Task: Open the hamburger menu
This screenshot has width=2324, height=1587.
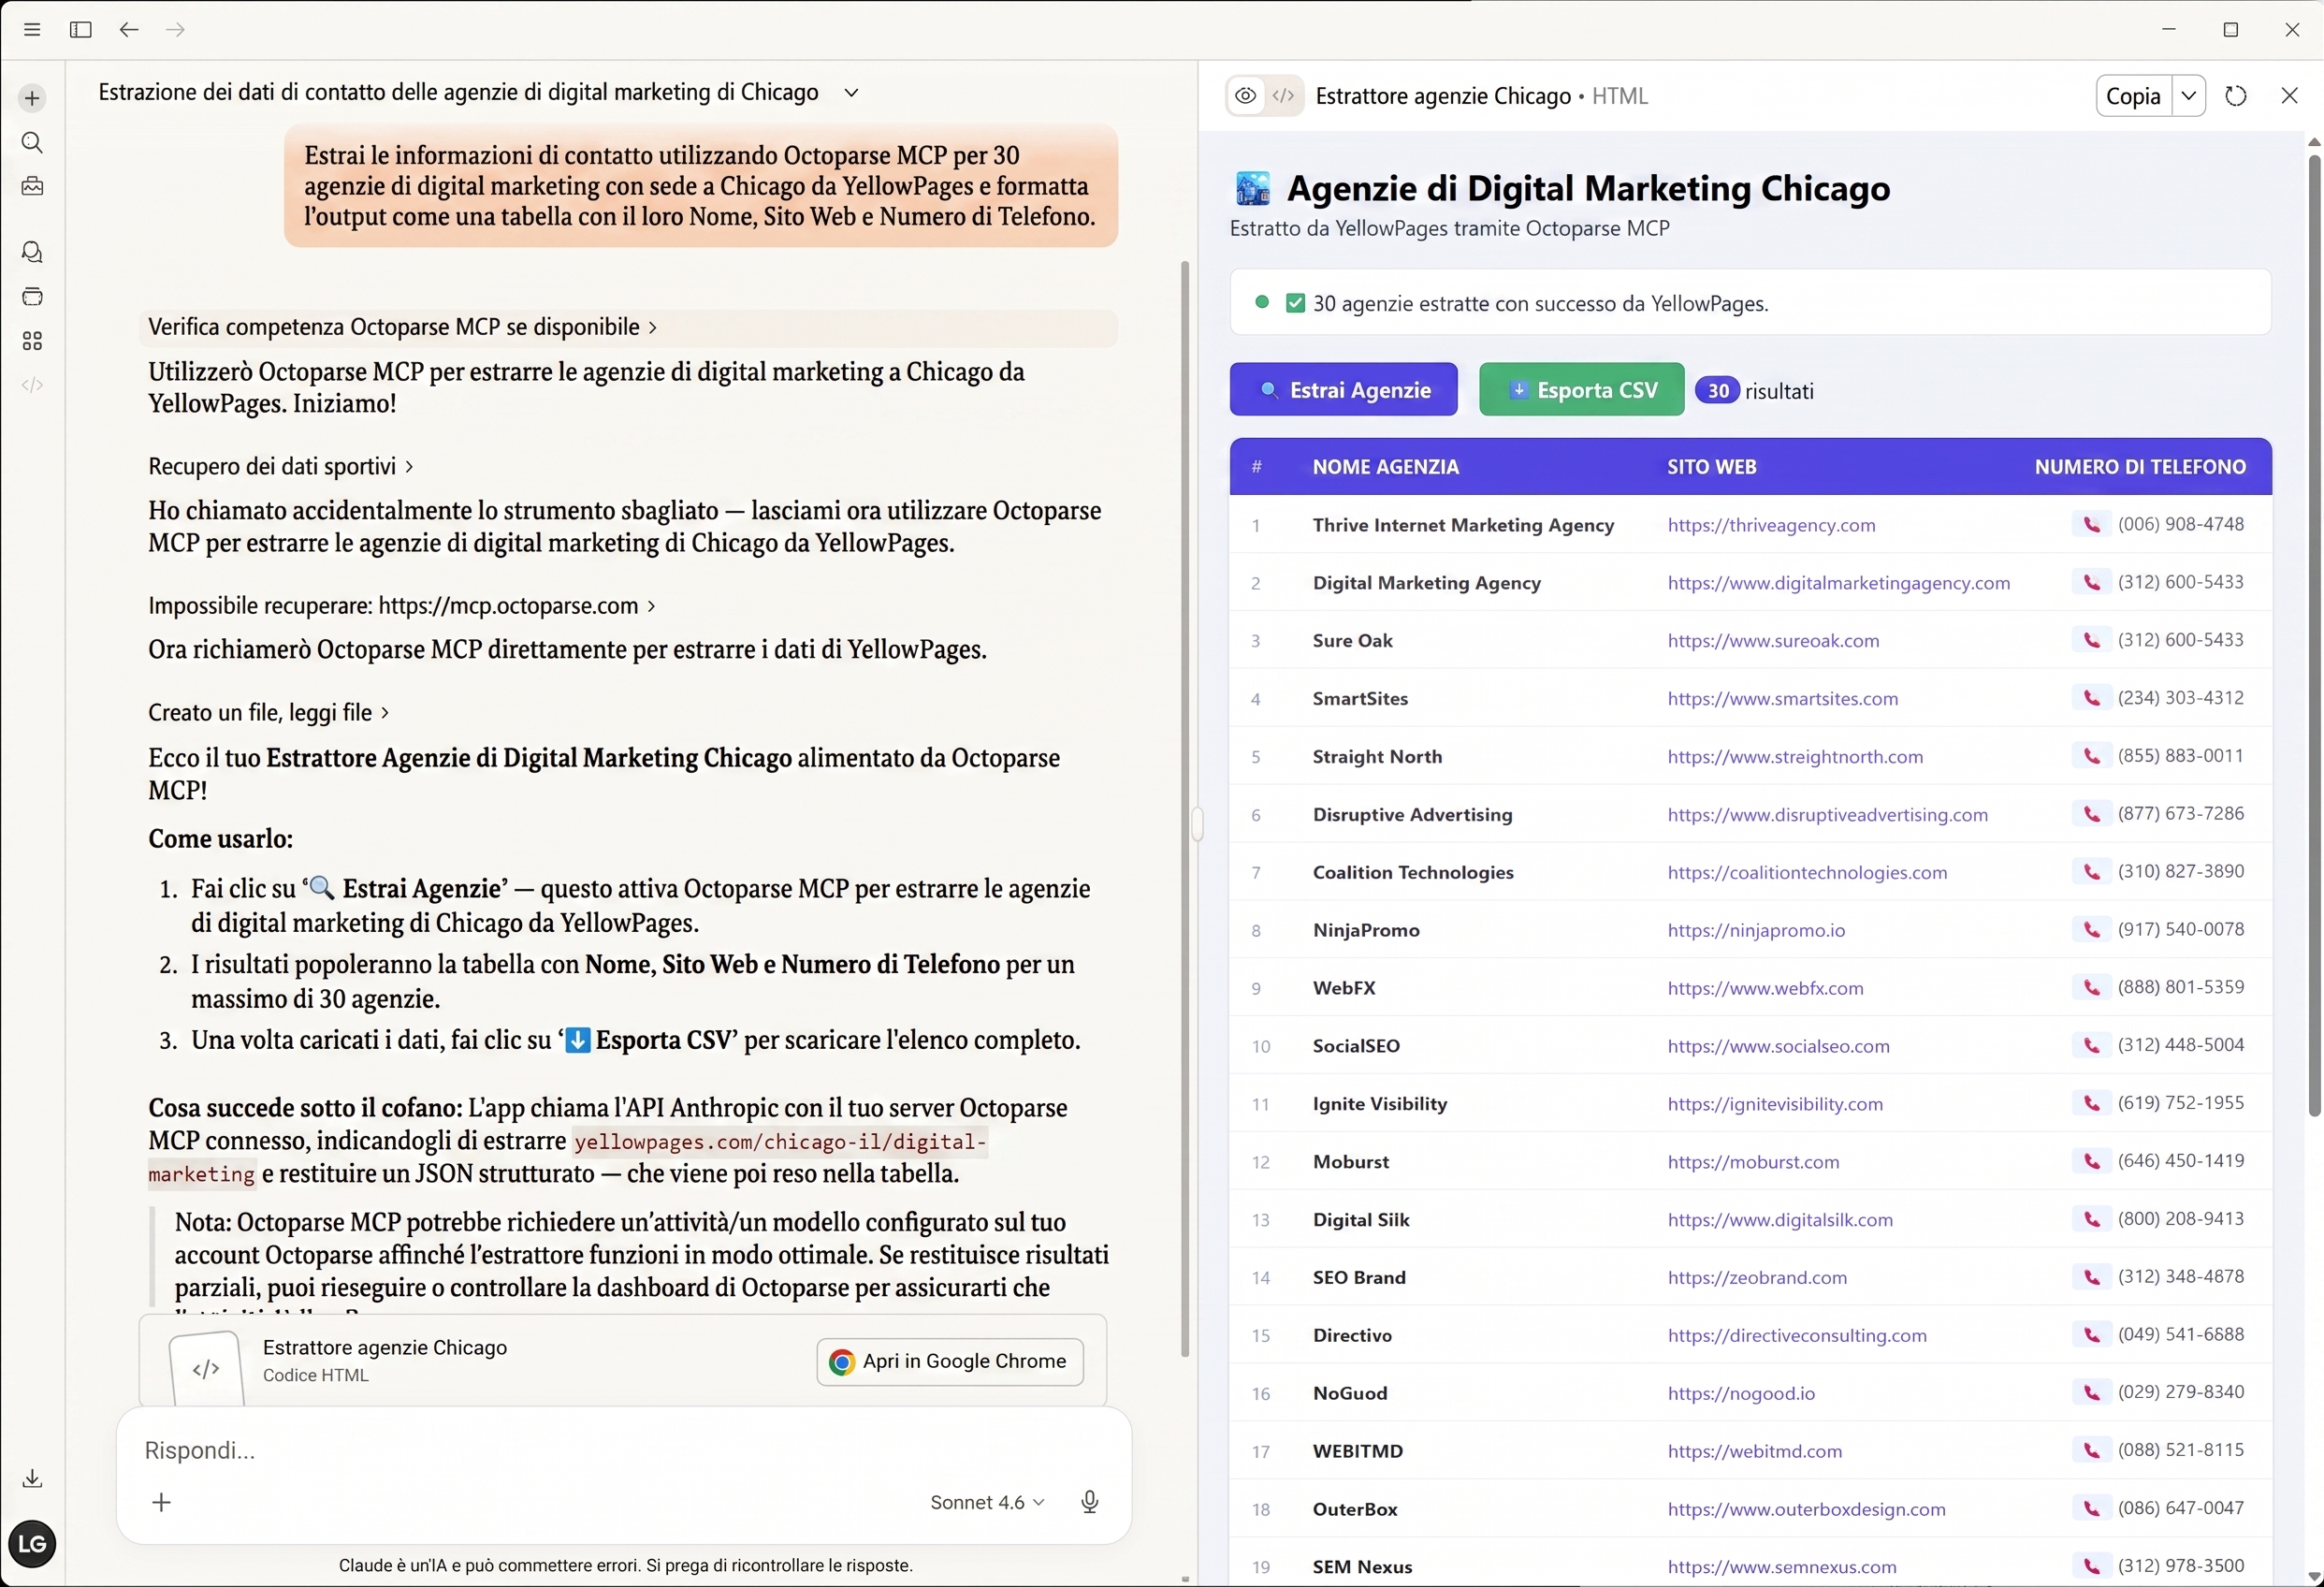Action: [x=32, y=30]
